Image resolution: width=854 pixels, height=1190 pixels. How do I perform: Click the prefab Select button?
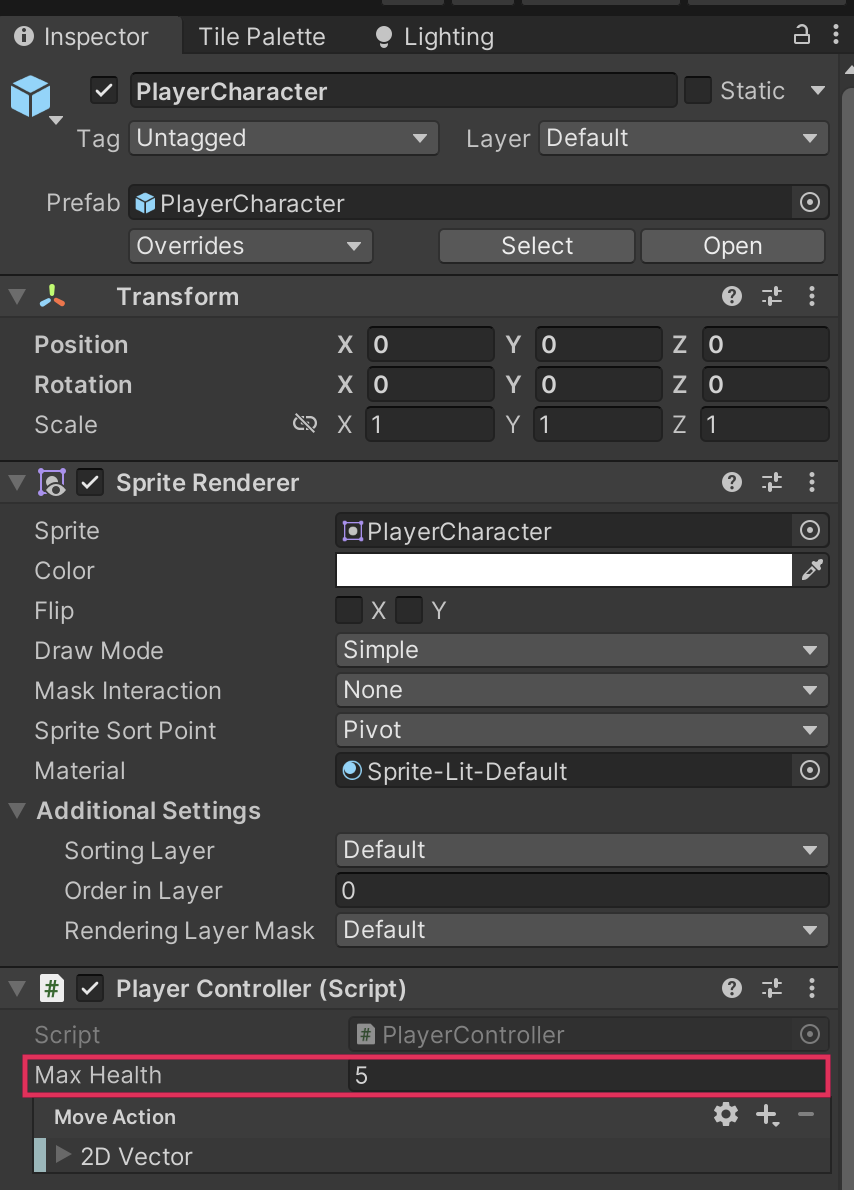[537, 246]
